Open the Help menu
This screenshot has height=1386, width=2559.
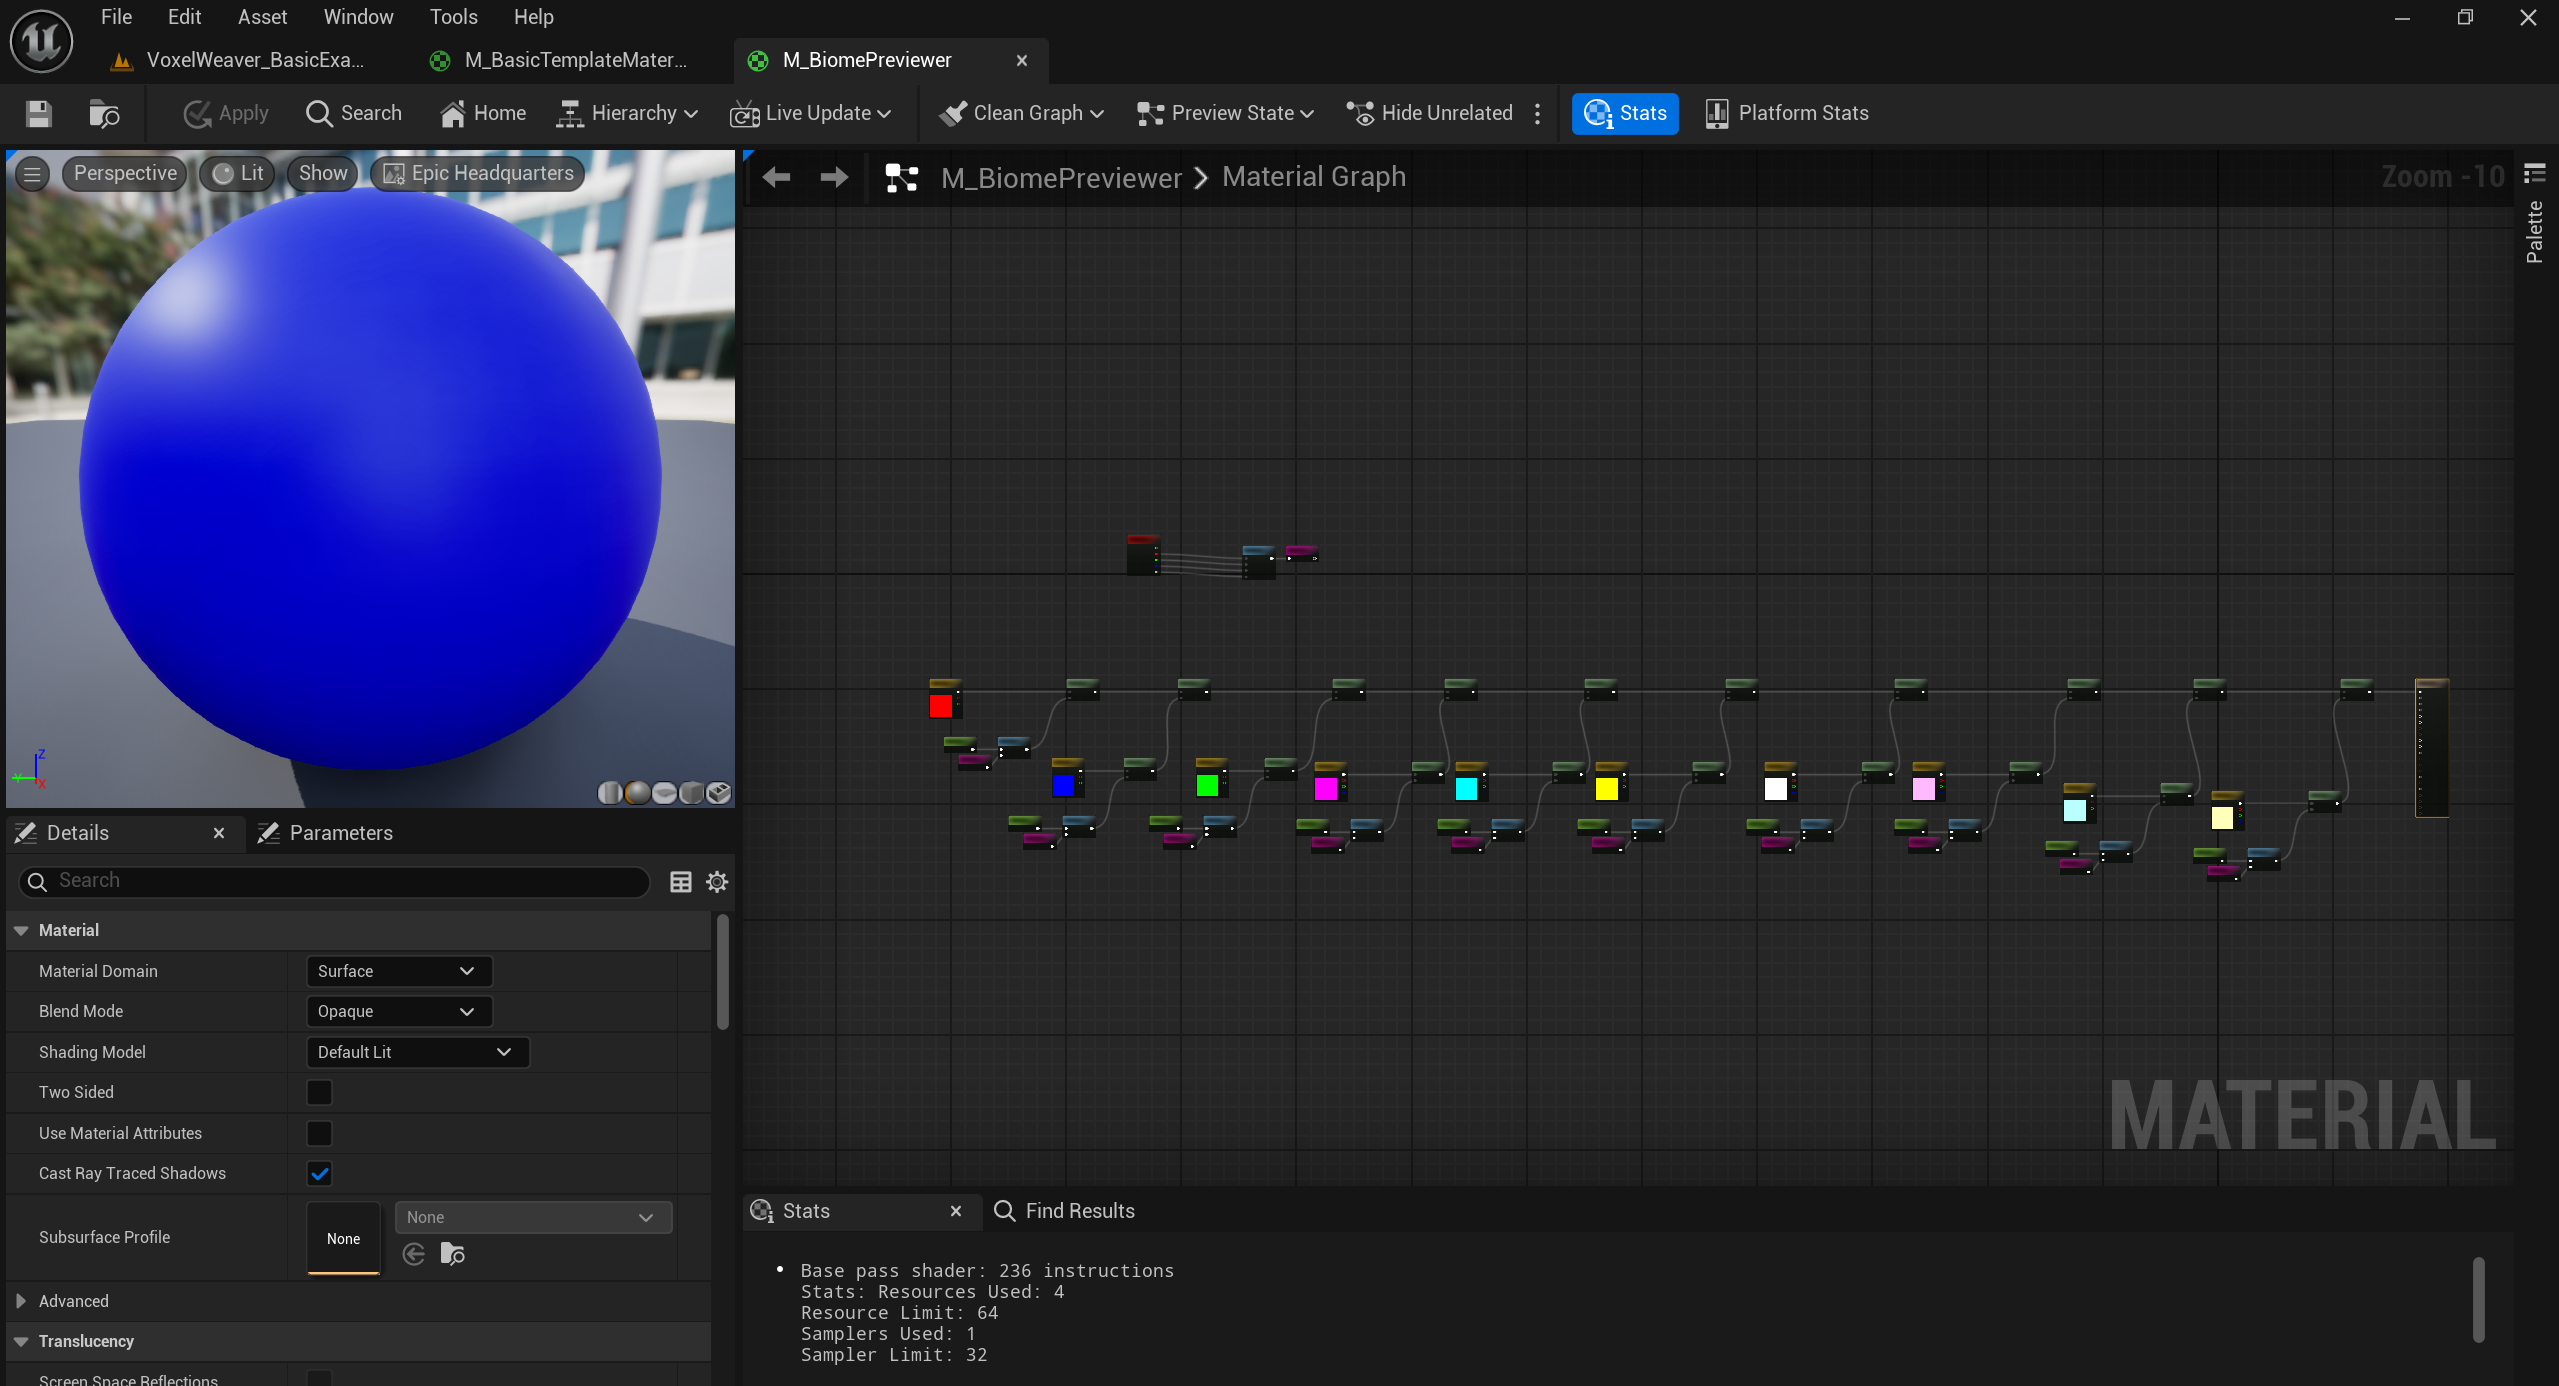[533, 17]
